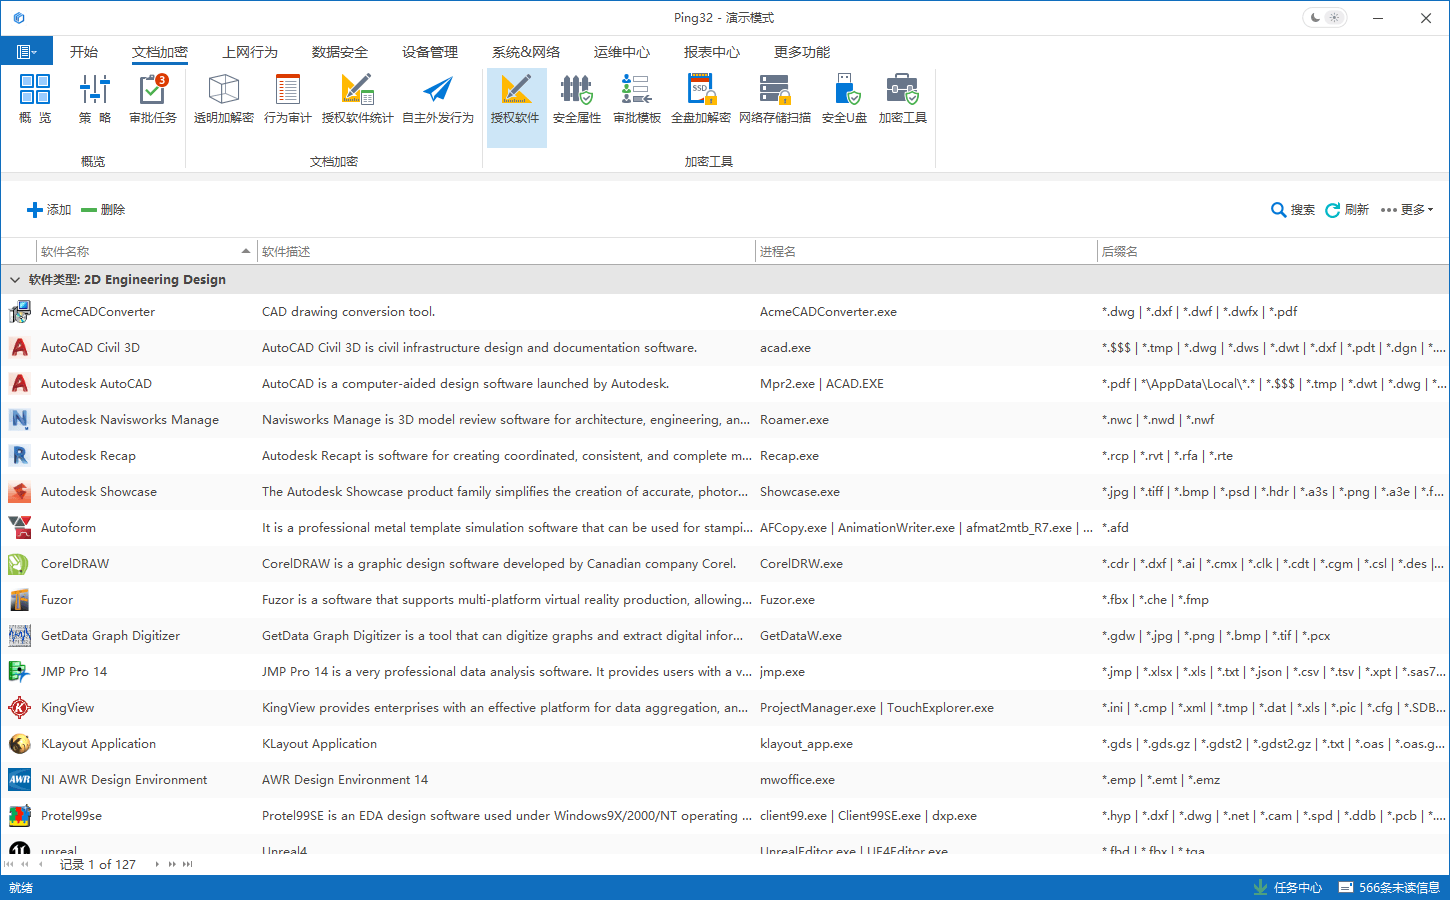This screenshot has height=900, width=1450.
Task: Open the 策略 policy tool
Action: (95, 98)
